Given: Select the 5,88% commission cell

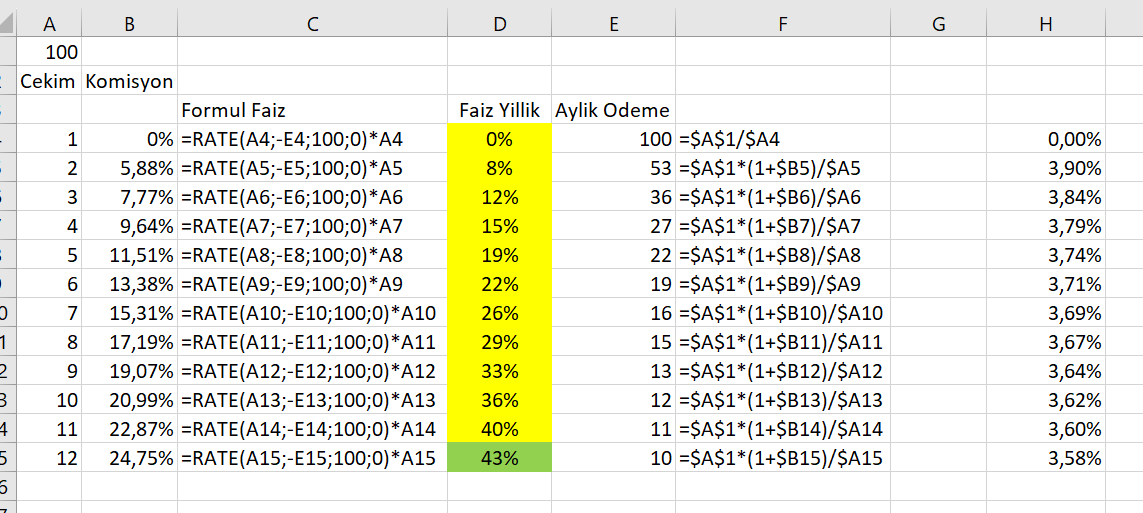Looking at the screenshot, I should [130, 168].
